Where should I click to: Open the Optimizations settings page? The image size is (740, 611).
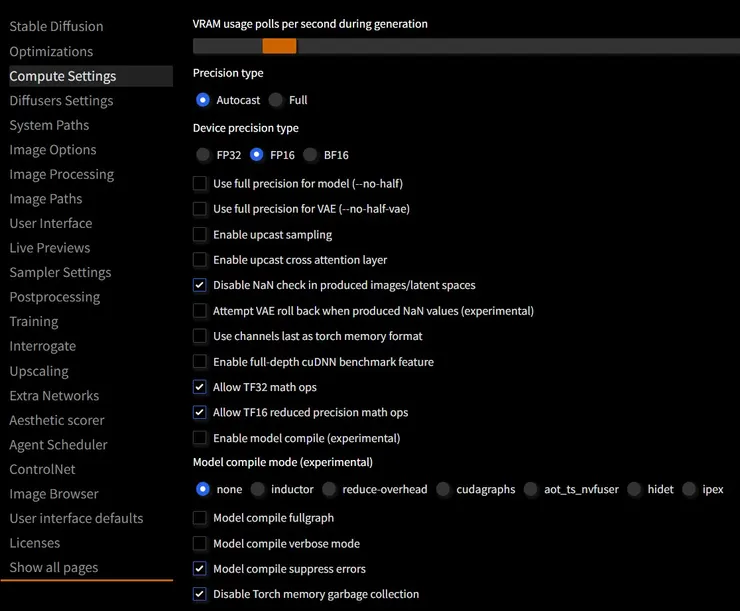[51, 51]
